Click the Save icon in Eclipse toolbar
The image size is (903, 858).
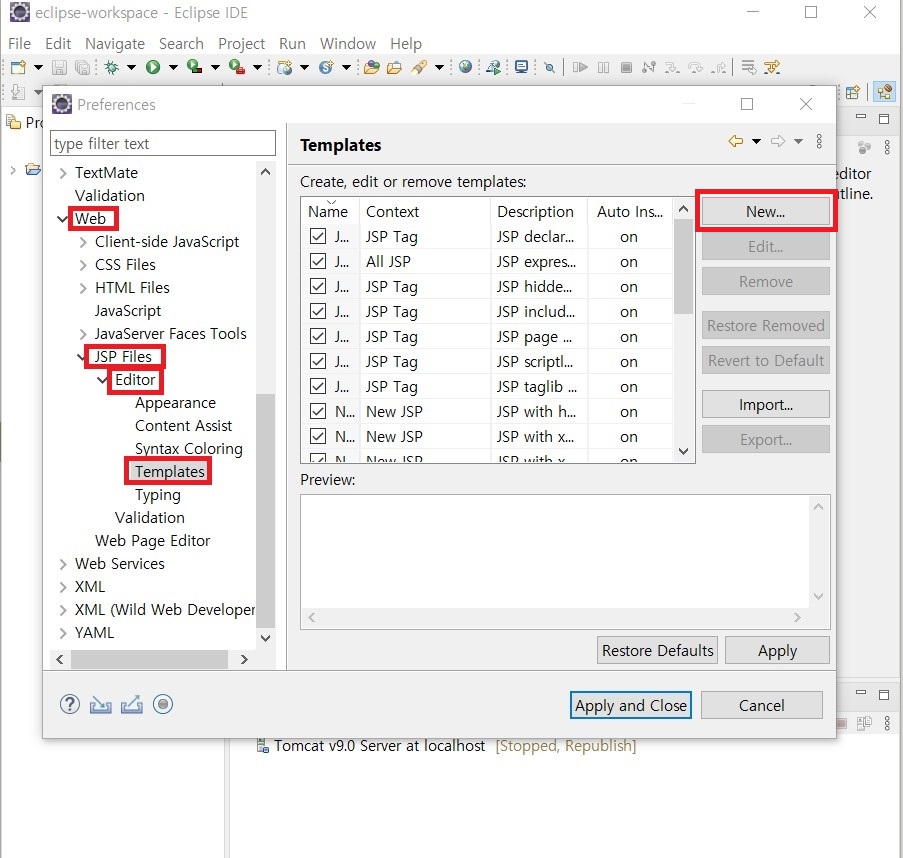[59, 67]
